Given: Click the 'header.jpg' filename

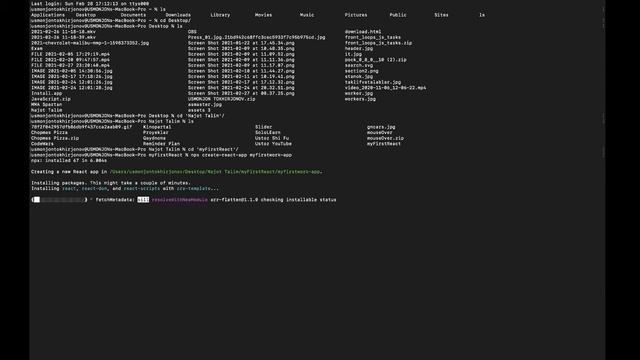Looking at the screenshot, I should (x=359, y=49).
